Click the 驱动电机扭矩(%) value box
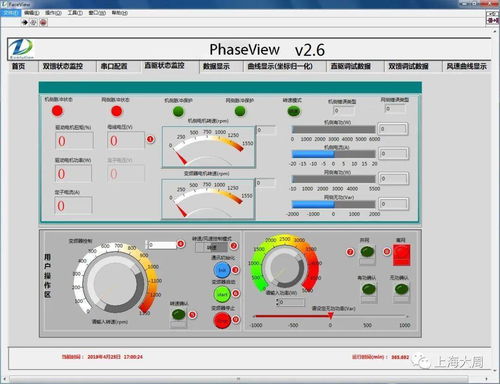Viewport: 500px width, 384px height. 74,140
